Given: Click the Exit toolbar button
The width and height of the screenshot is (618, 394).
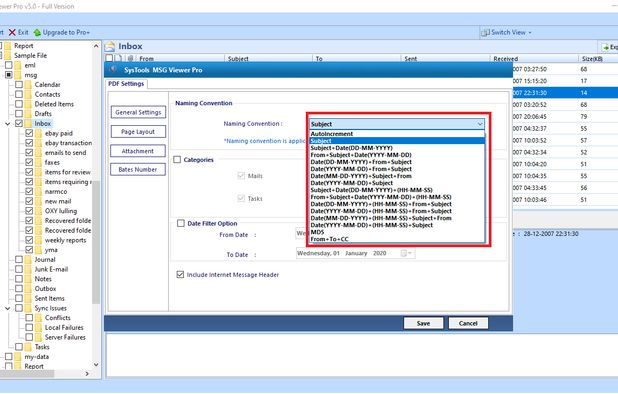Looking at the screenshot, I should pos(19,32).
